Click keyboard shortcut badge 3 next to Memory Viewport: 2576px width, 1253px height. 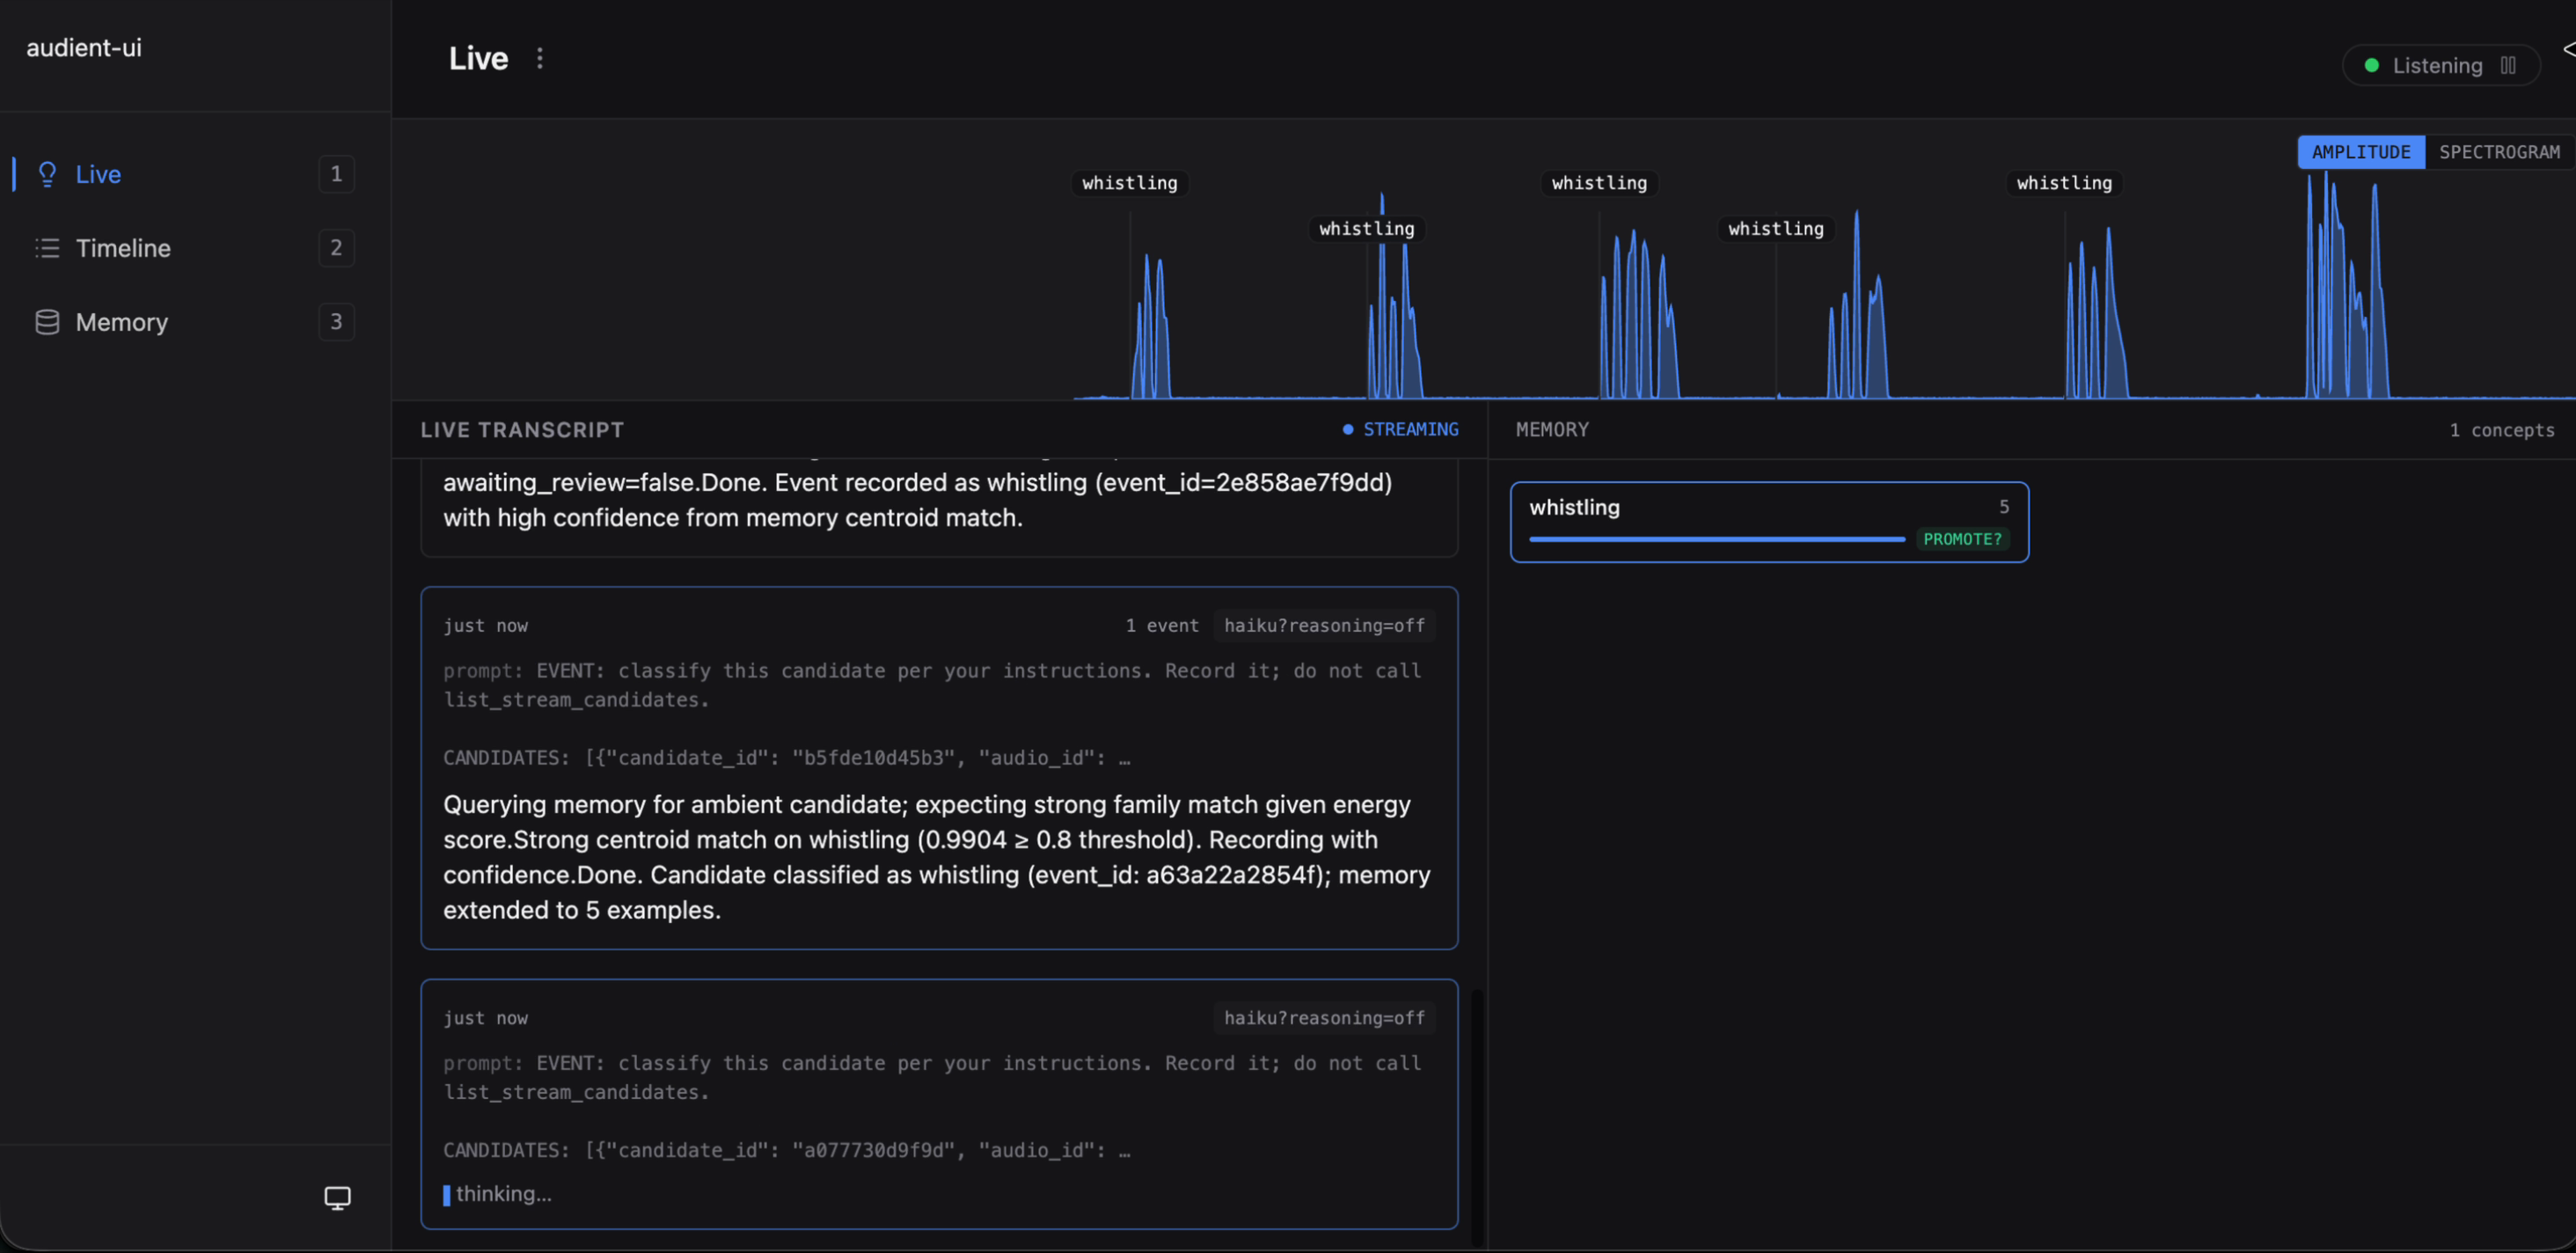(336, 322)
